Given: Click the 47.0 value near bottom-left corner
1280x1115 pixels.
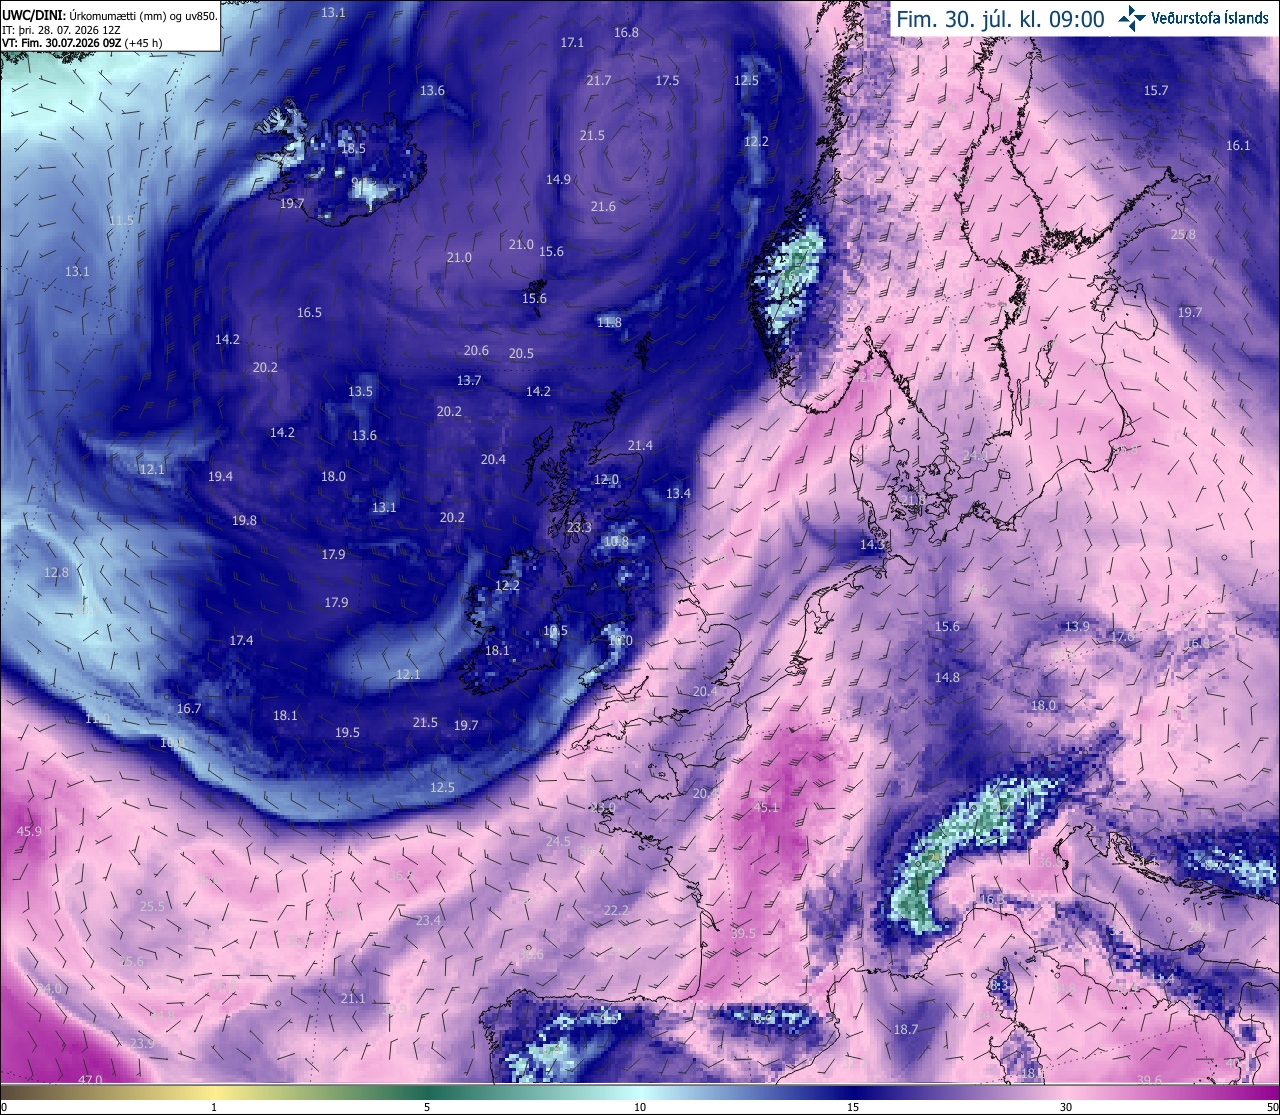Looking at the screenshot, I should point(90,1079).
